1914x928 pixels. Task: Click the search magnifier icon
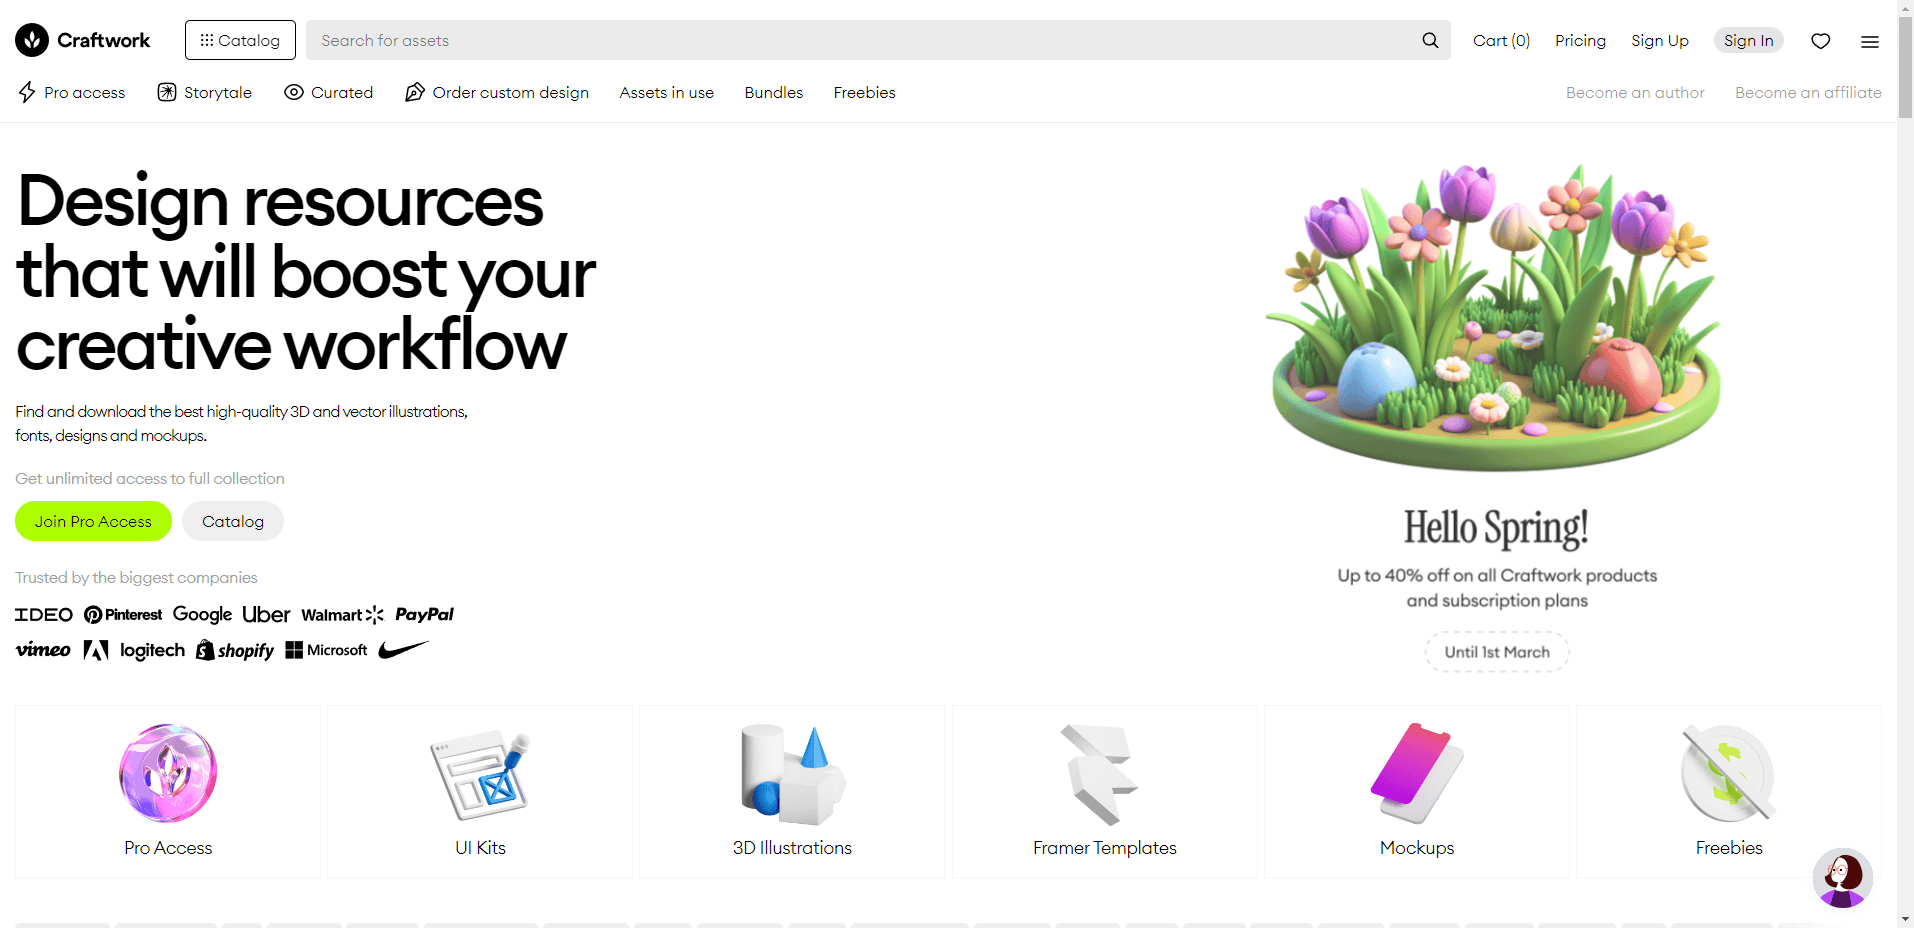[1430, 40]
